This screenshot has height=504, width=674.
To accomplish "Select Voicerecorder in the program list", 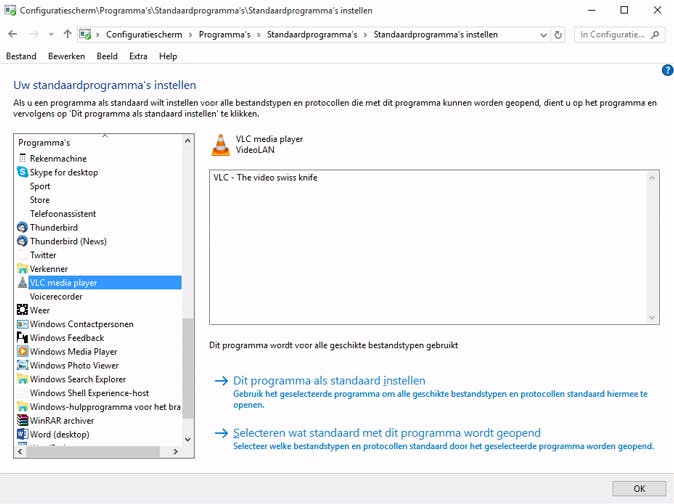I will (x=56, y=296).
